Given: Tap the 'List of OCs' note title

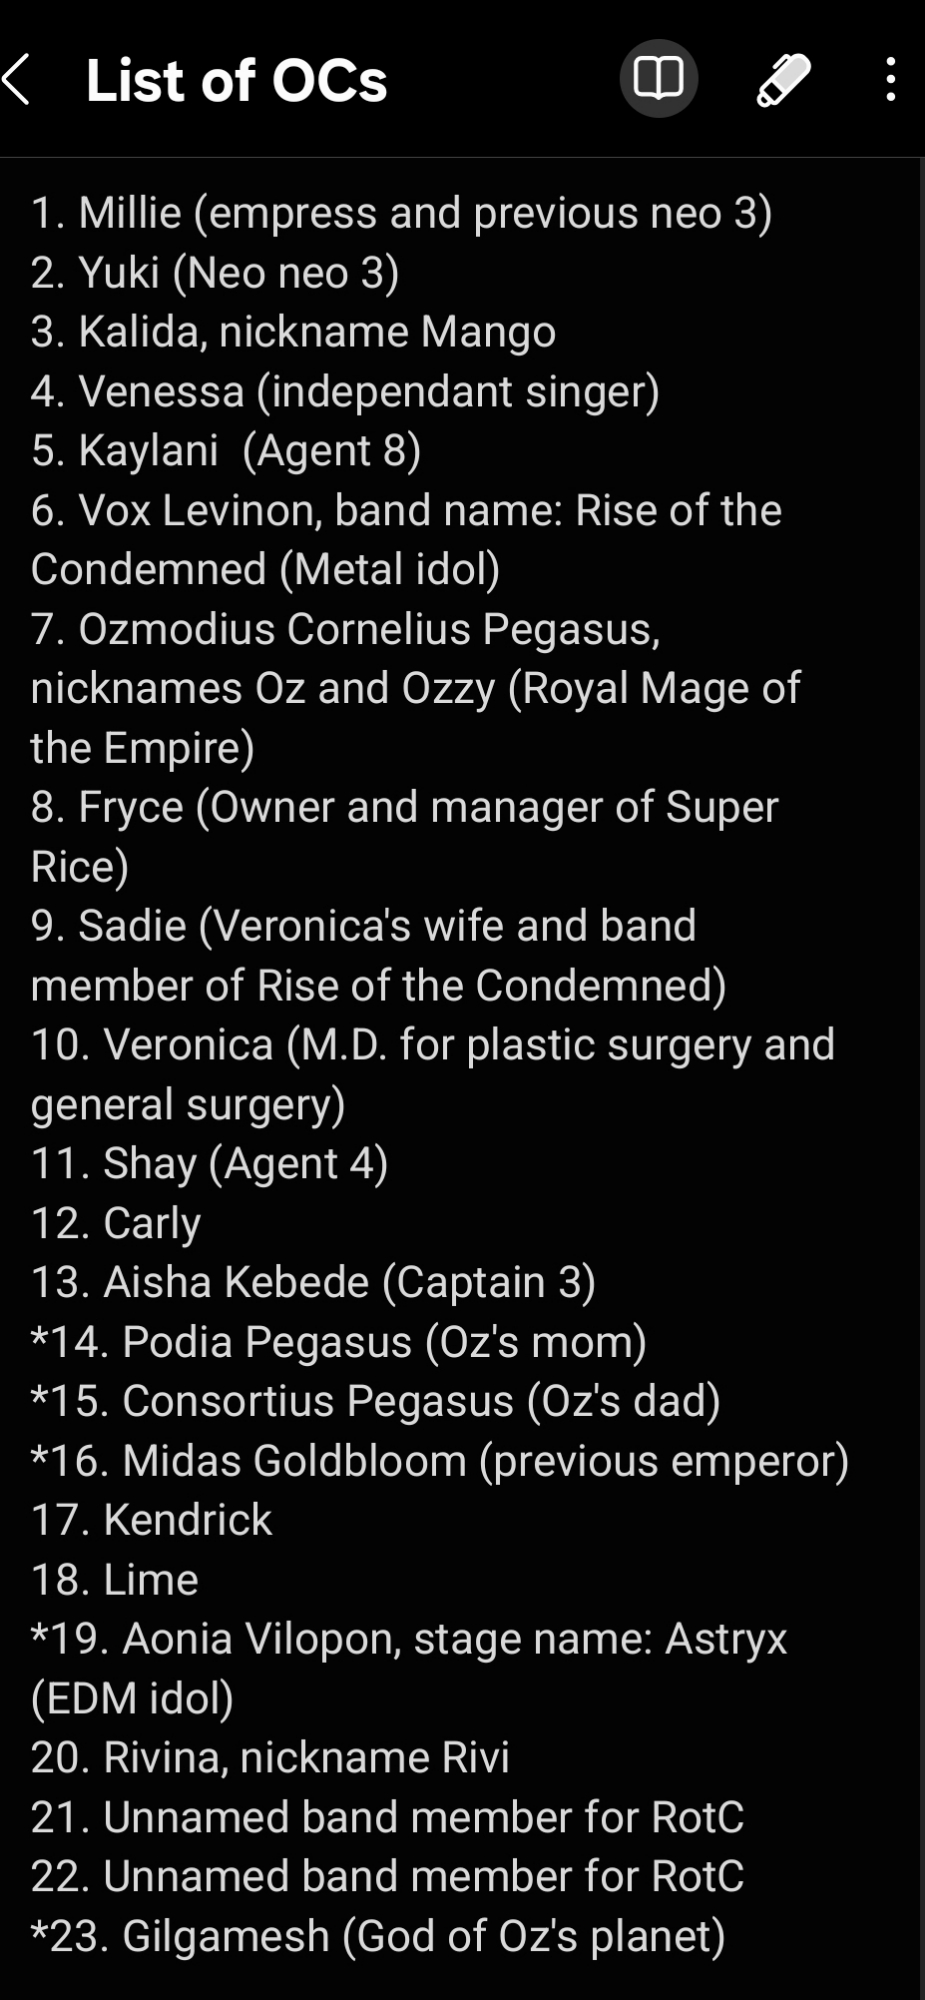Looking at the screenshot, I should point(236,81).
